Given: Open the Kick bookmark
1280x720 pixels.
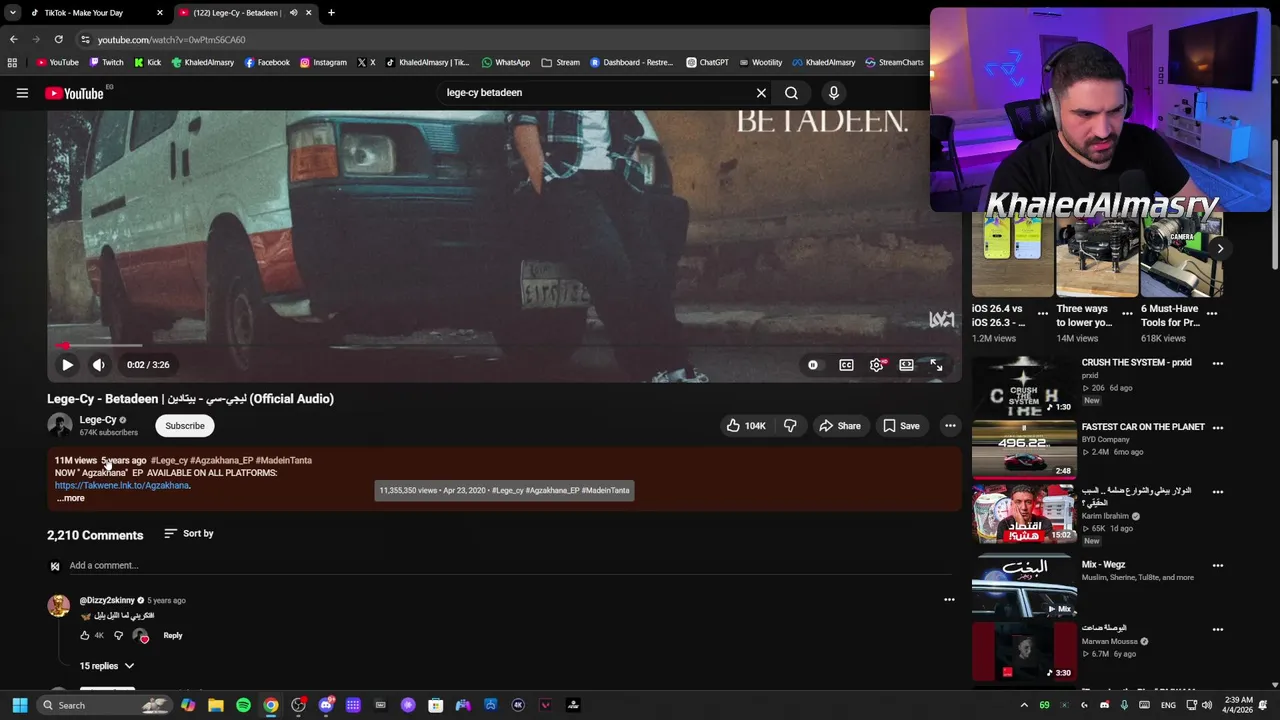Looking at the screenshot, I should tap(147, 63).
